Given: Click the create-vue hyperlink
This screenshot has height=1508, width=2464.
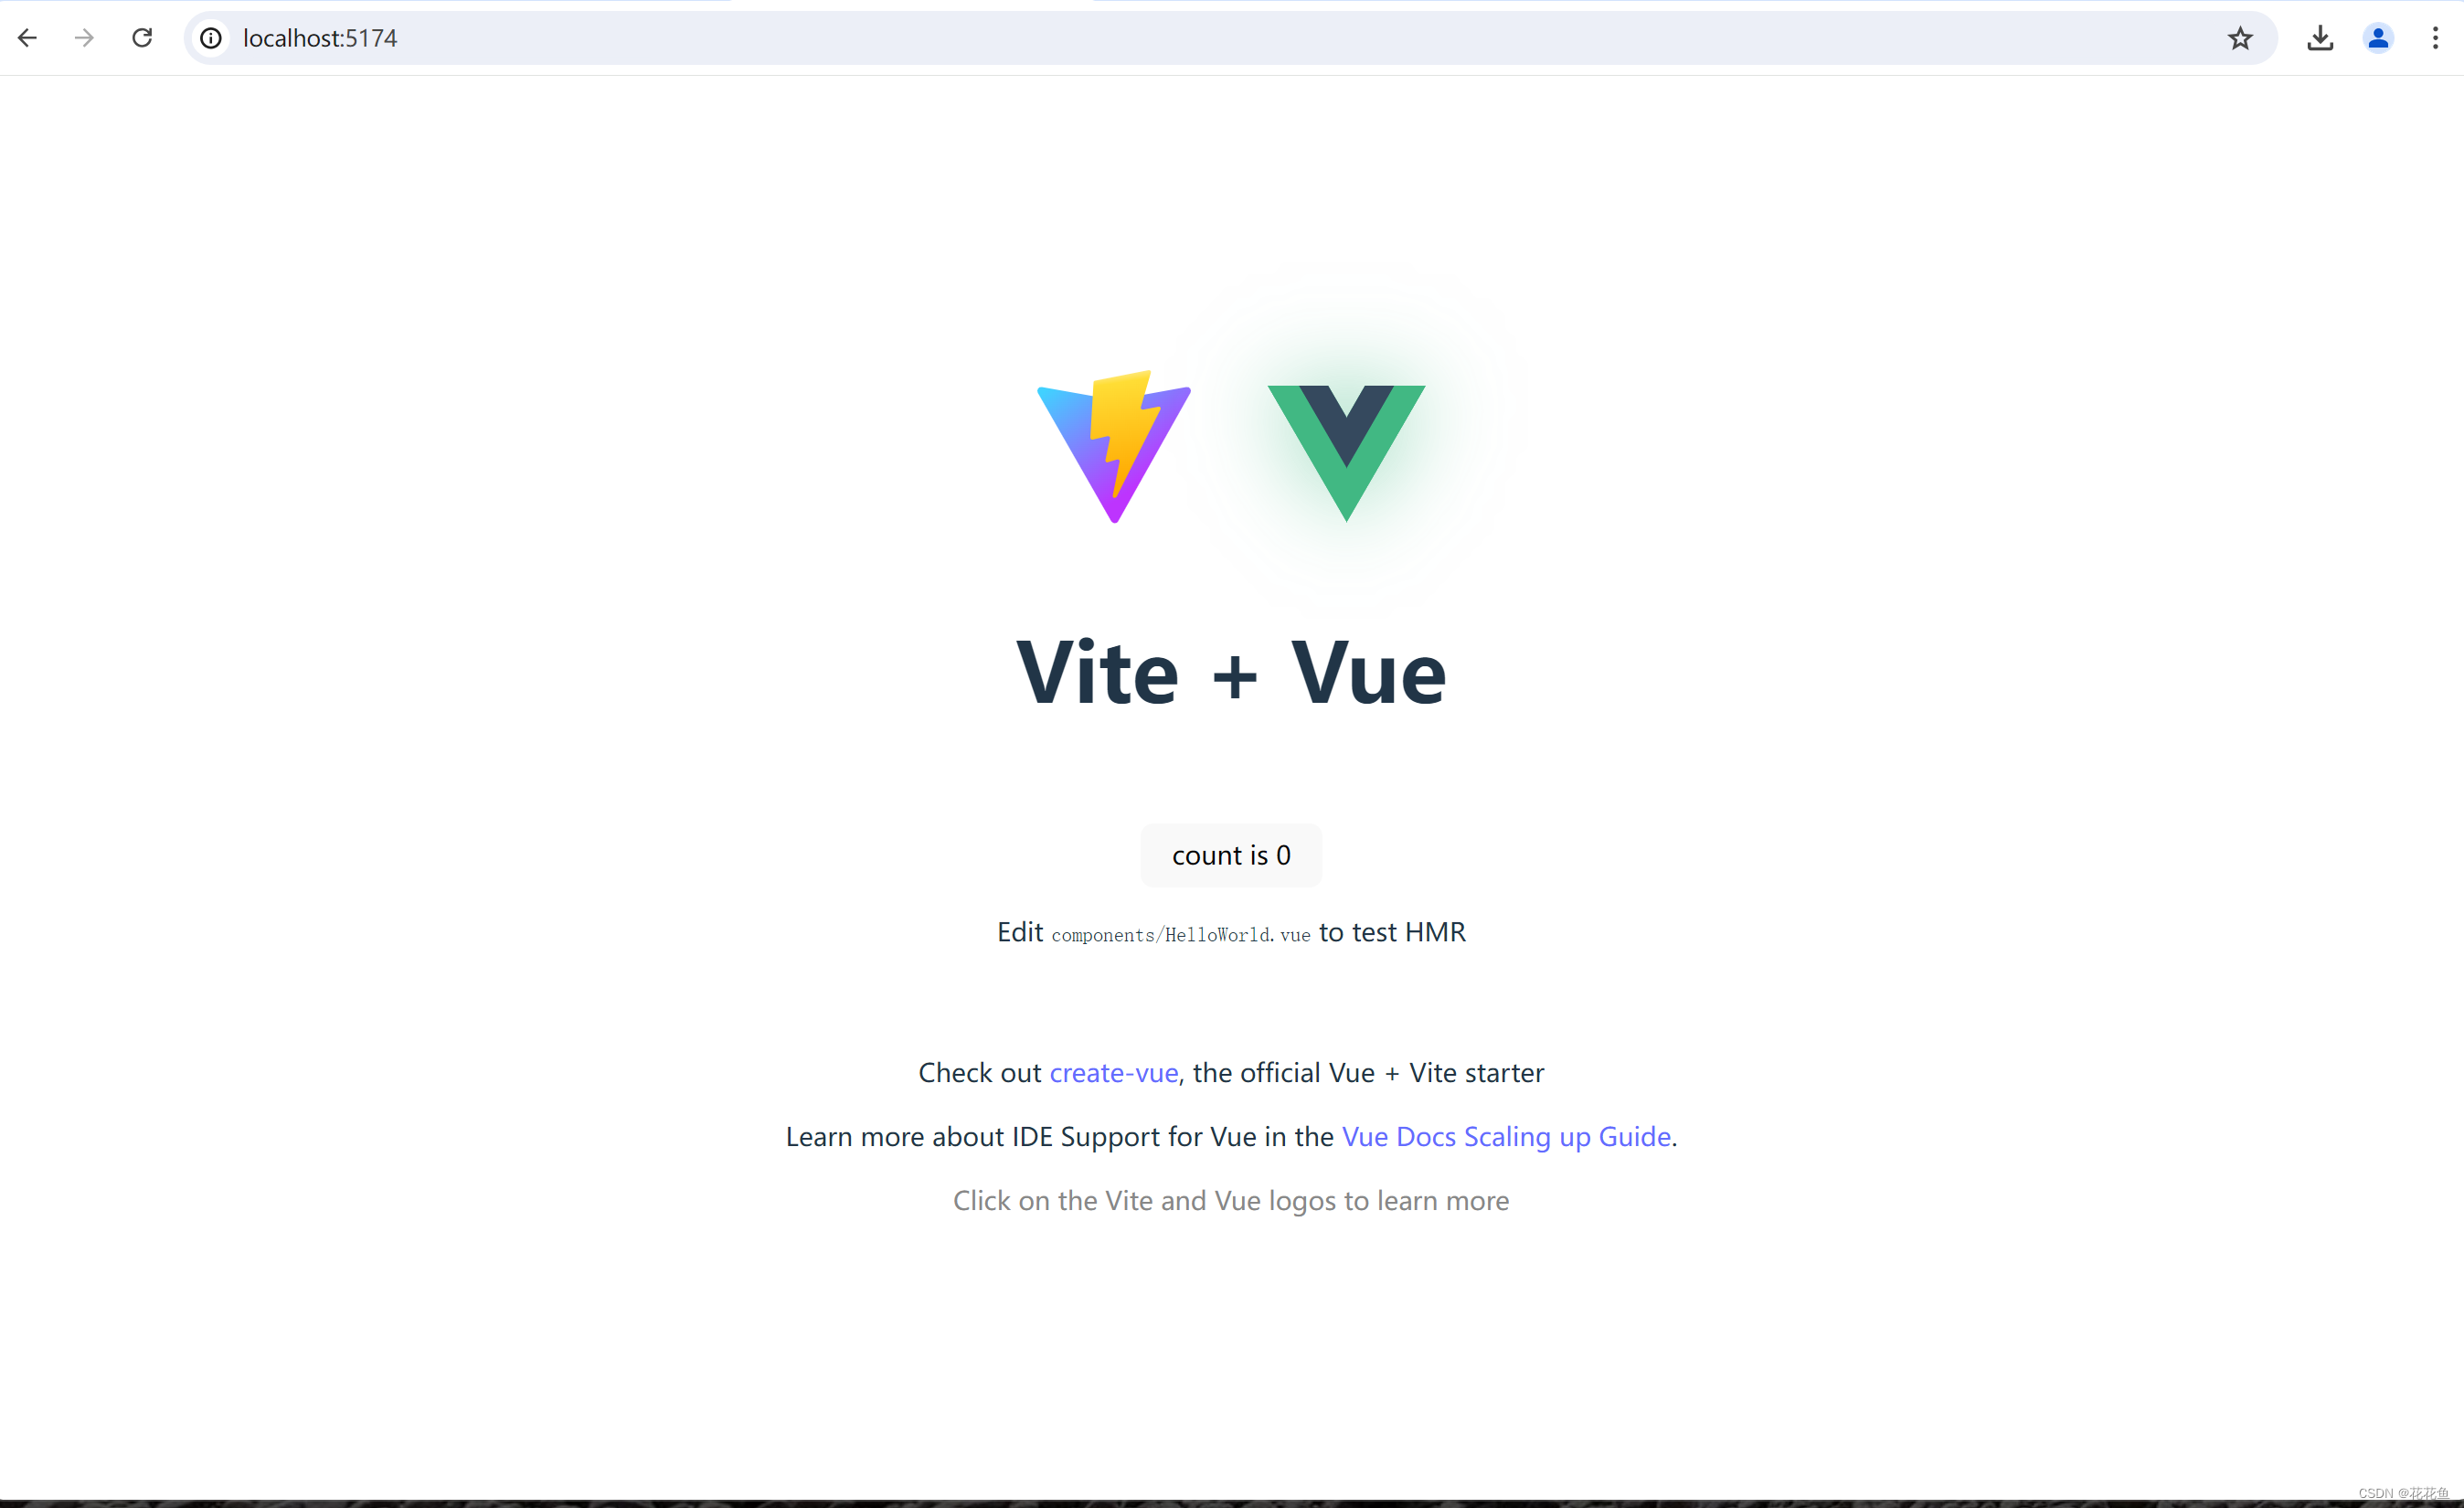Looking at the screenshot, I should (x=1114, y=1070).
